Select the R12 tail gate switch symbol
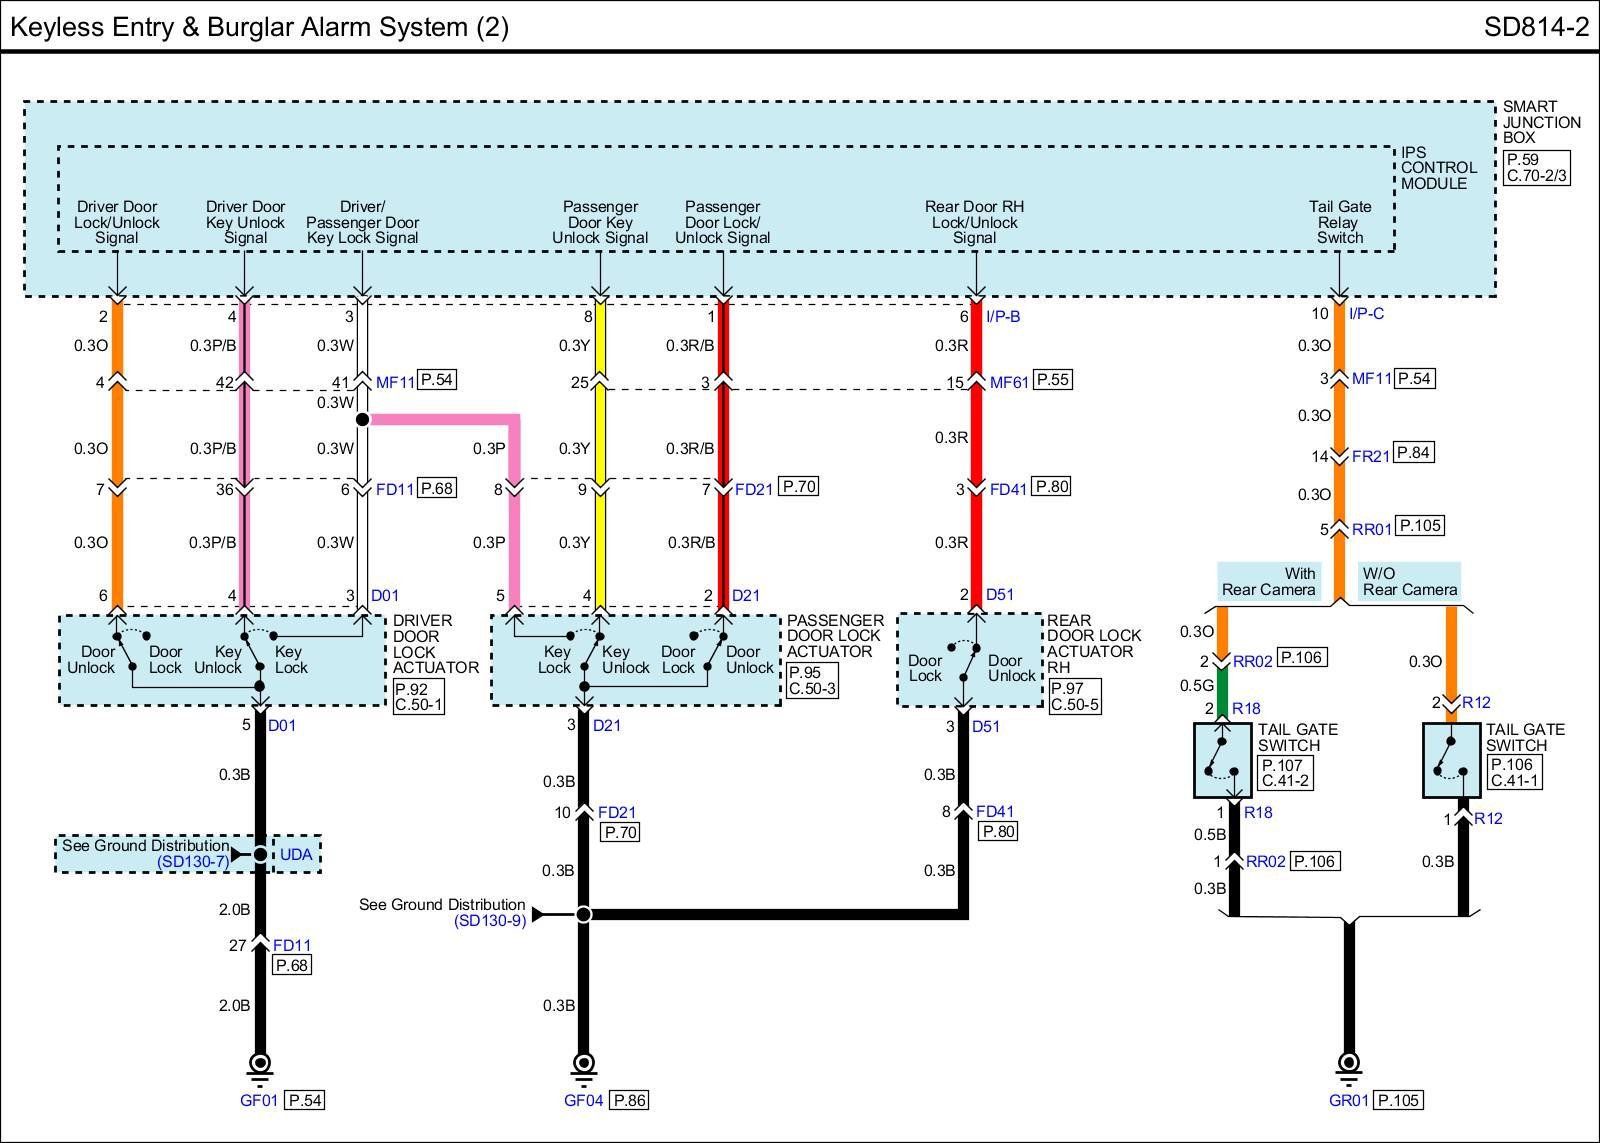This screenshot has height=1143, width=1600. 1451,761
